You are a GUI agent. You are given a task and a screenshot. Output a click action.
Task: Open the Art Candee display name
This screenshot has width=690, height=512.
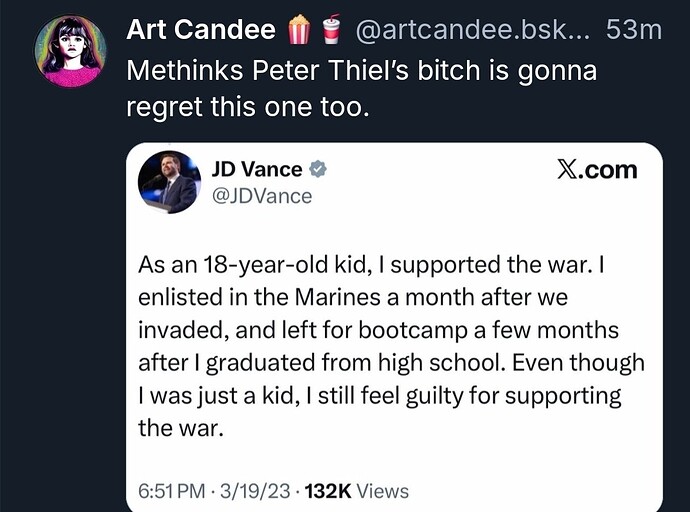[200, 31]
